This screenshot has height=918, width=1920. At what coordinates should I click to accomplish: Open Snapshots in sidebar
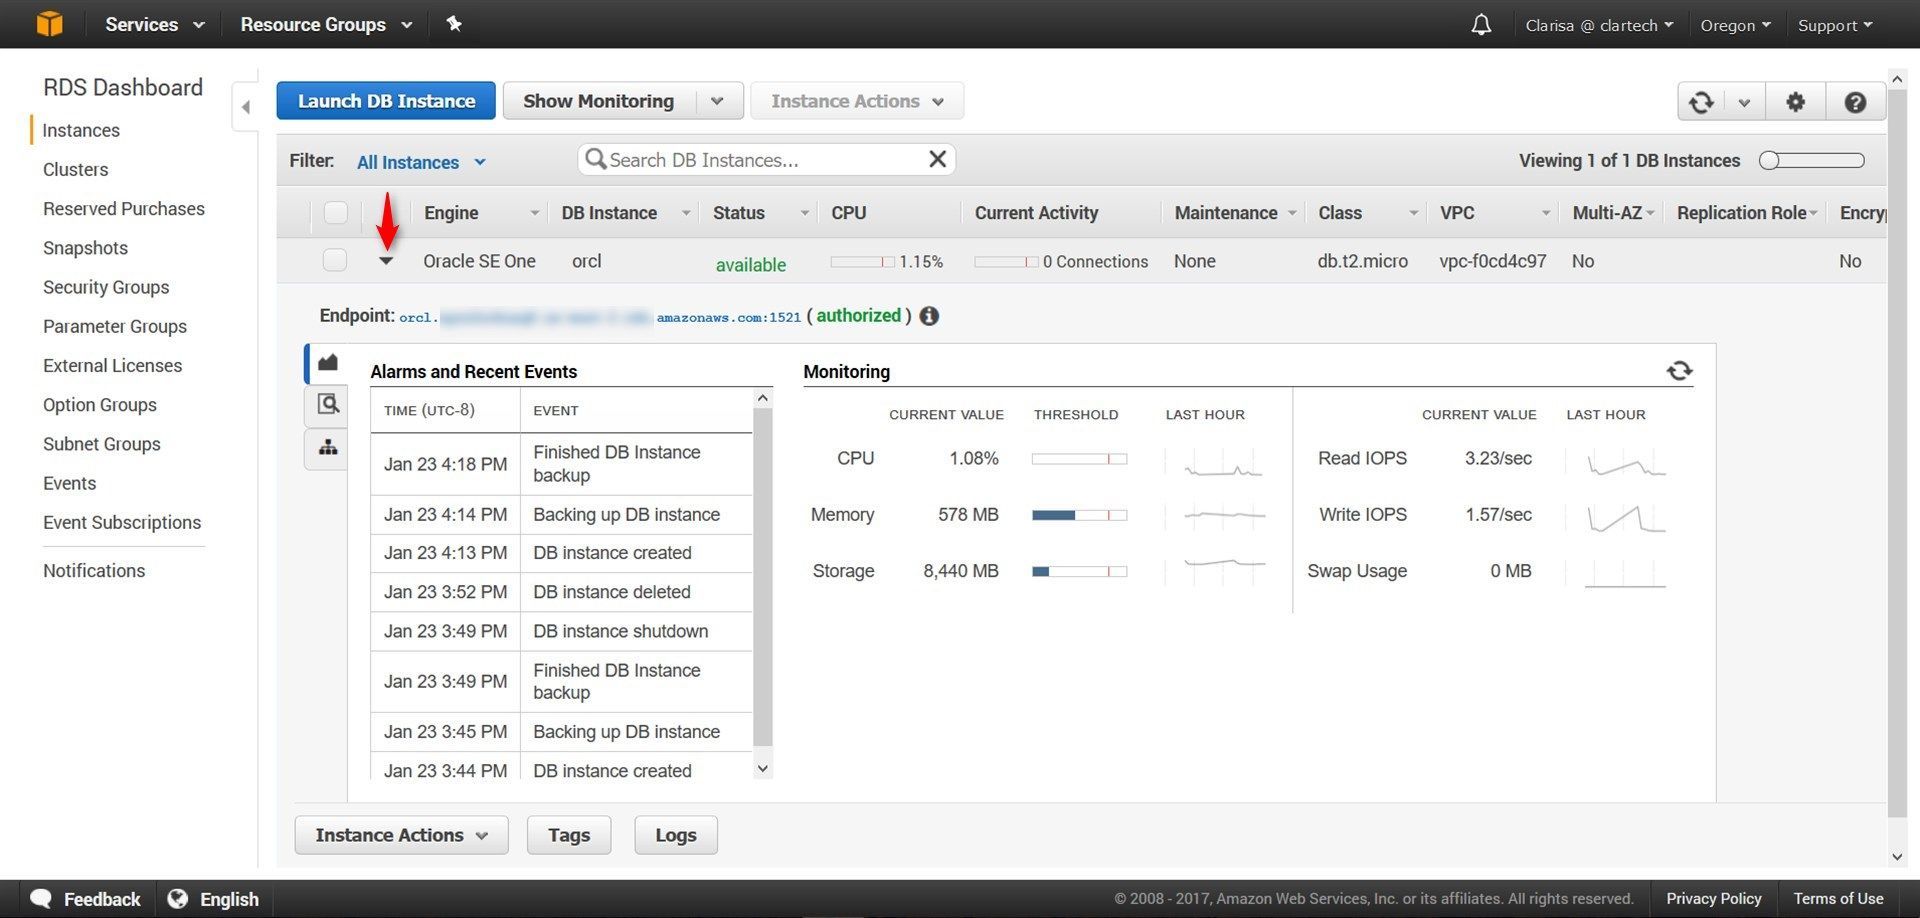(x=85, y=248)
